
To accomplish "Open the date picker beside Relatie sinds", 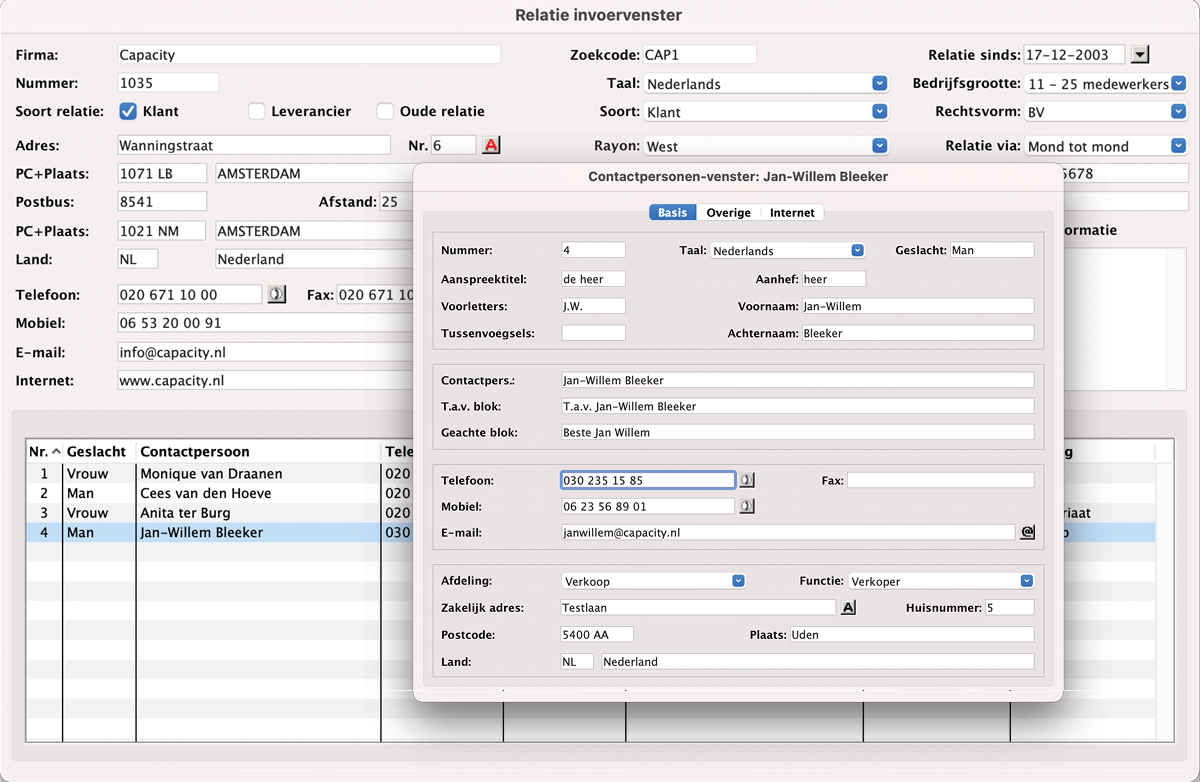I will (x=1142, y=55).
